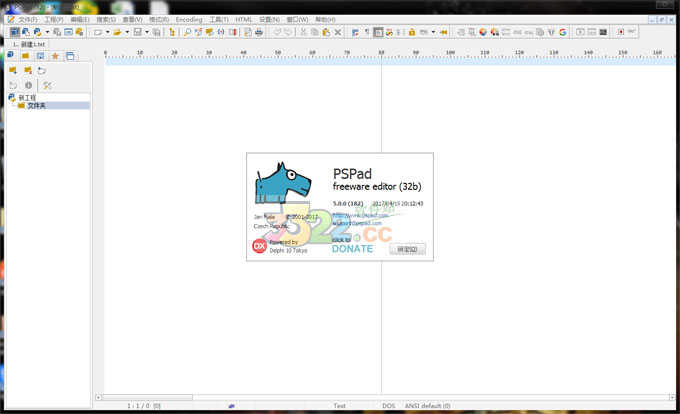Screen dimensions: 680x414
Task: Click the Google search icon
Action: click(562, 32)
